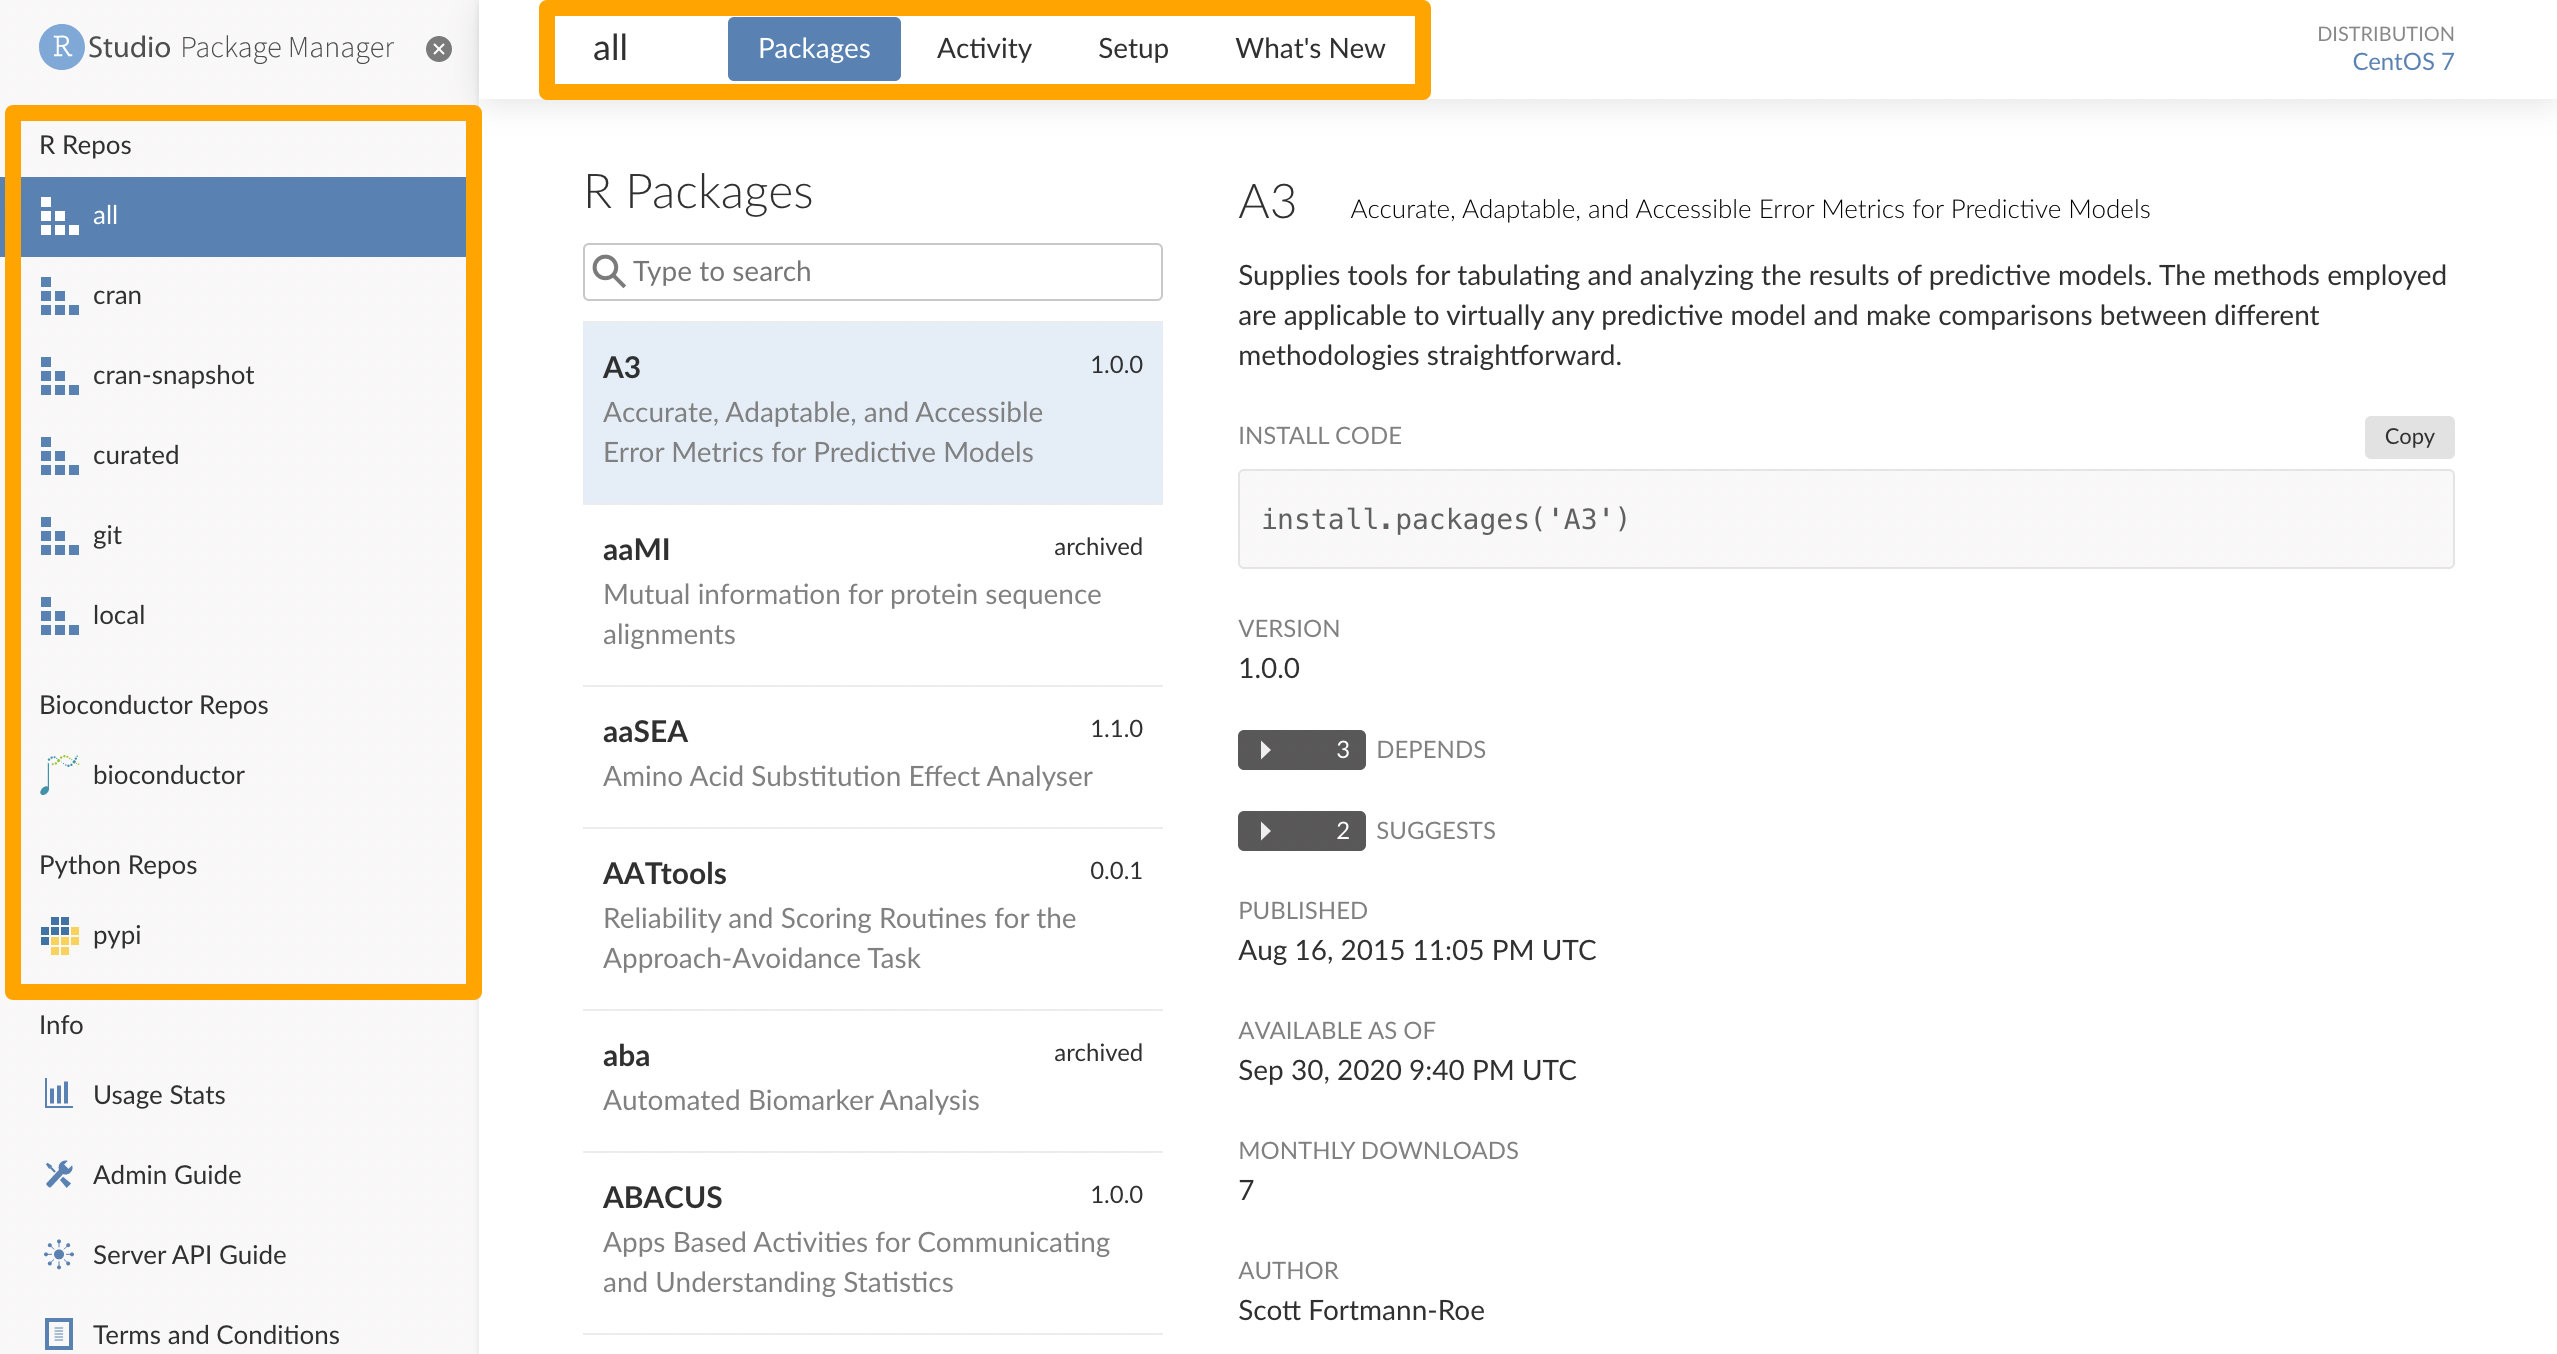Viewport: 2557px width, 1354px height.
Task: Click the 'all' label in top bar
Action: click(x=610, y=48)
